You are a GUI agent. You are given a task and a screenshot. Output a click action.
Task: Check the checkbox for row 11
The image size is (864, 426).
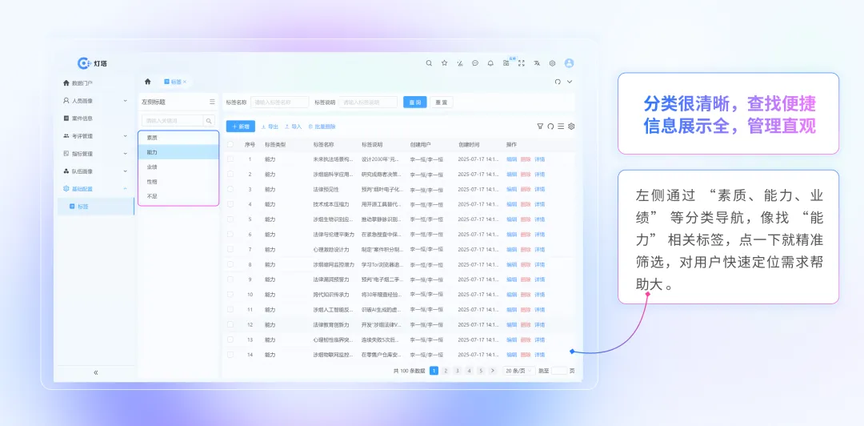(x=230, y=310)
